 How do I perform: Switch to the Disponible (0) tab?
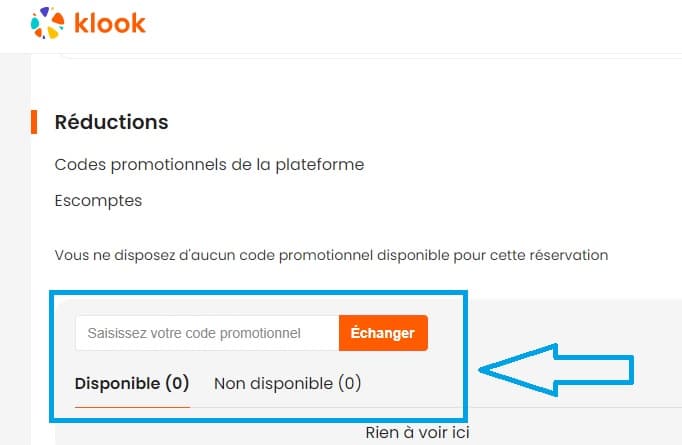(132, 383)
